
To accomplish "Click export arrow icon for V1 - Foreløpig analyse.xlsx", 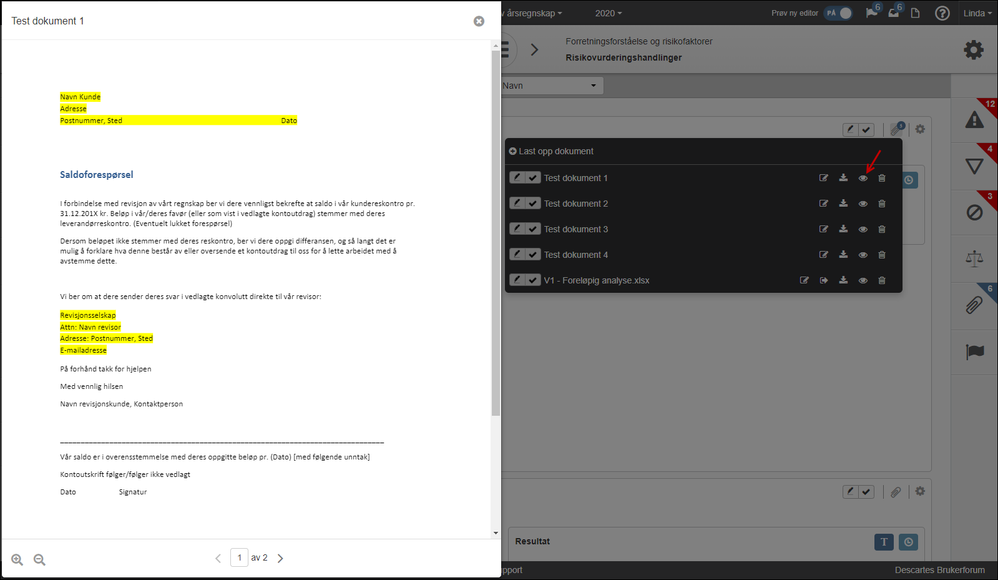I will [824, 280].
